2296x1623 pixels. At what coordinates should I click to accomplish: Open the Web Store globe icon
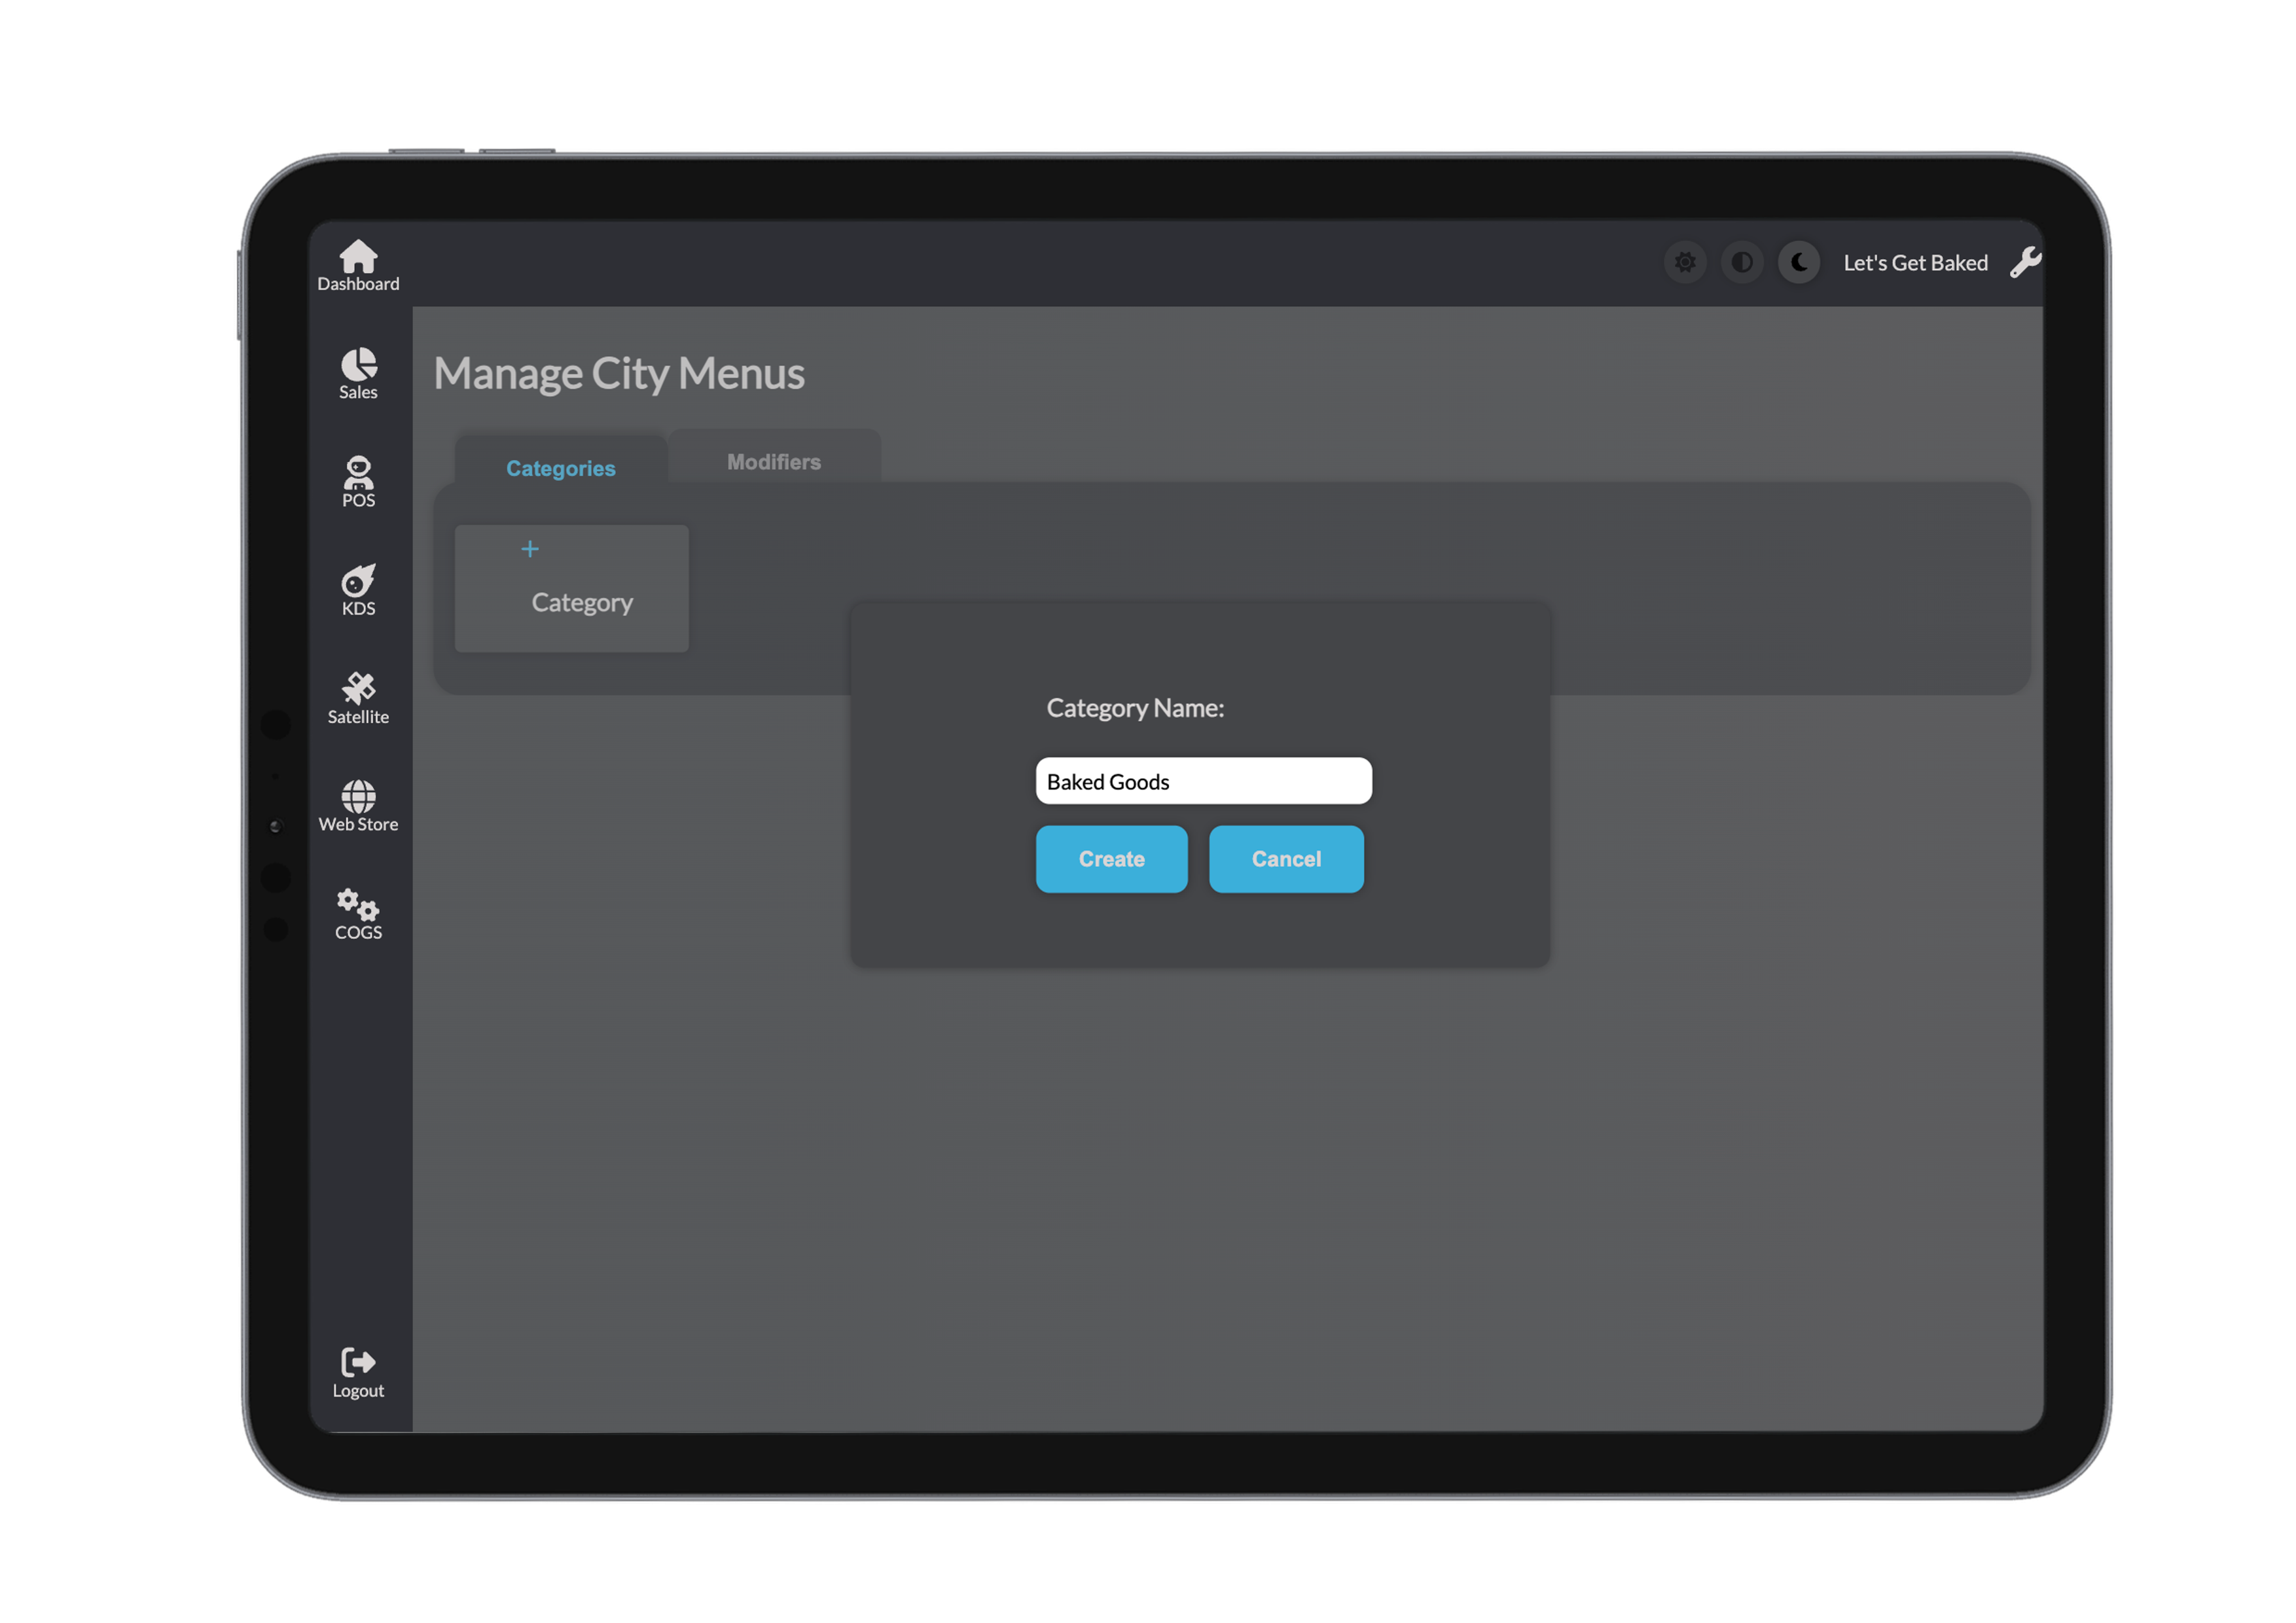[358, 797]
